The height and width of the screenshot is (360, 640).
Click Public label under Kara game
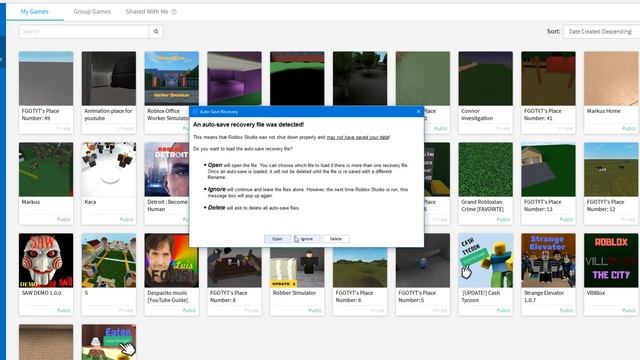tap(127, 220)
